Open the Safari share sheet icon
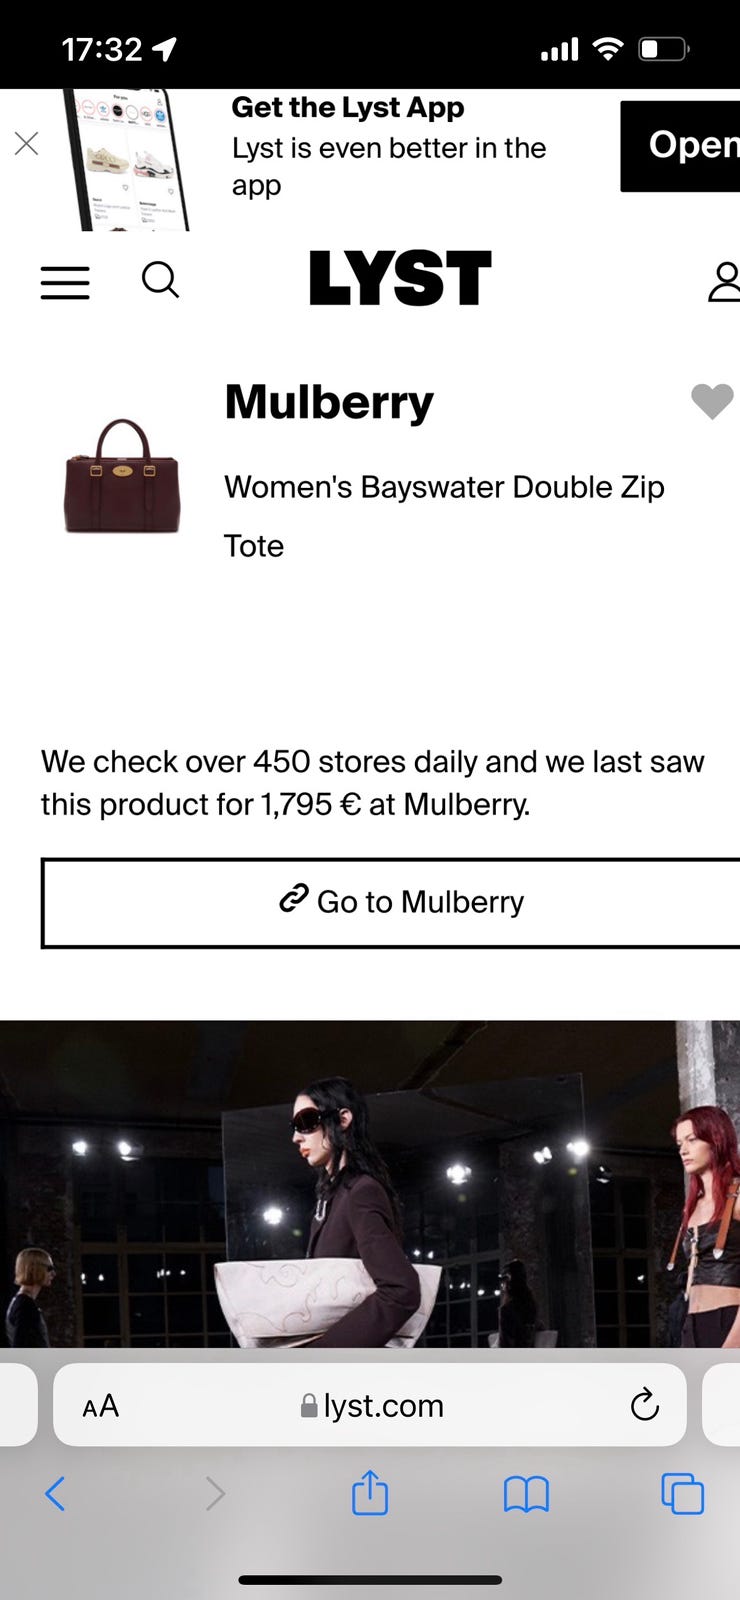 point(370,1493)
